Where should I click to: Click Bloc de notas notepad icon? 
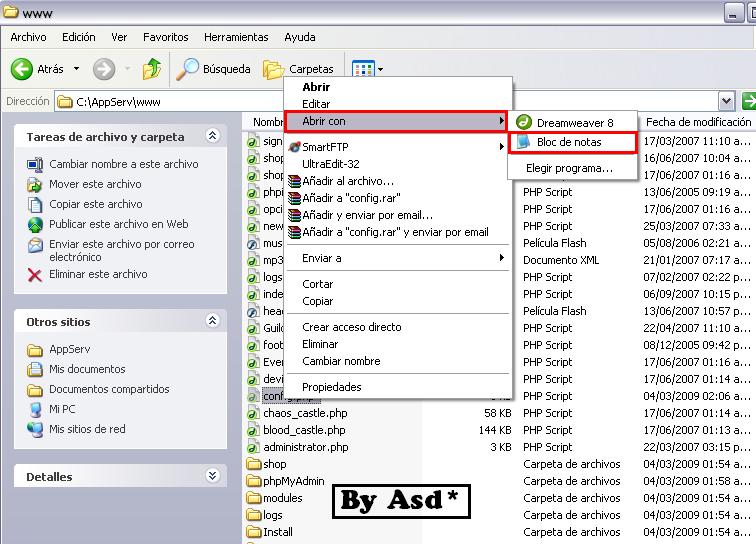tap(523, 142)
